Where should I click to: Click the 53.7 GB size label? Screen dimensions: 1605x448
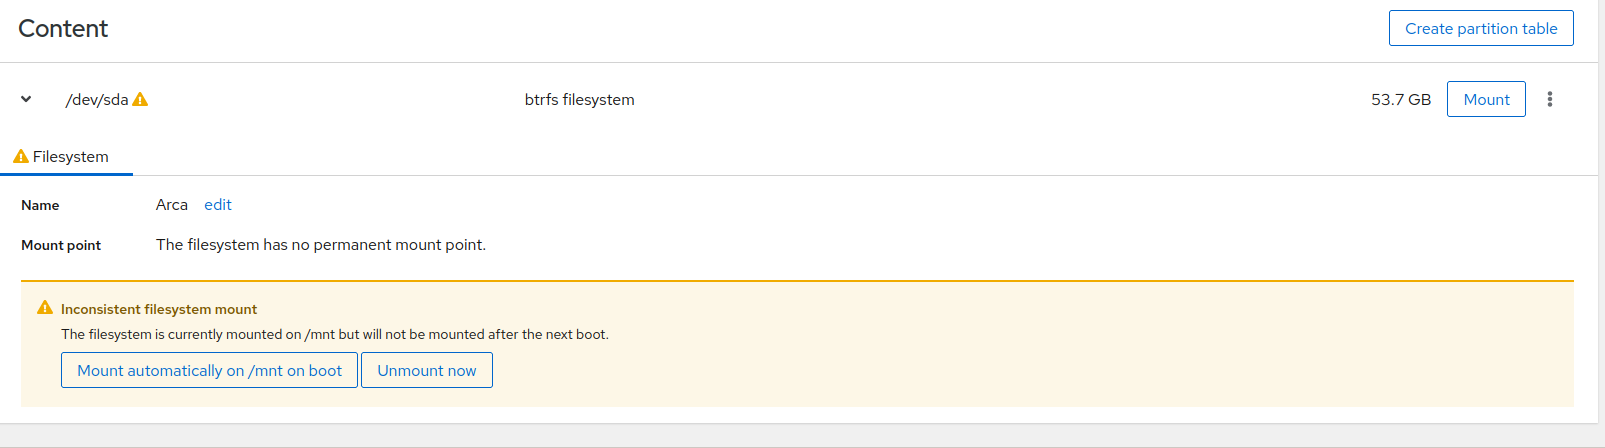pos(1401,99)
